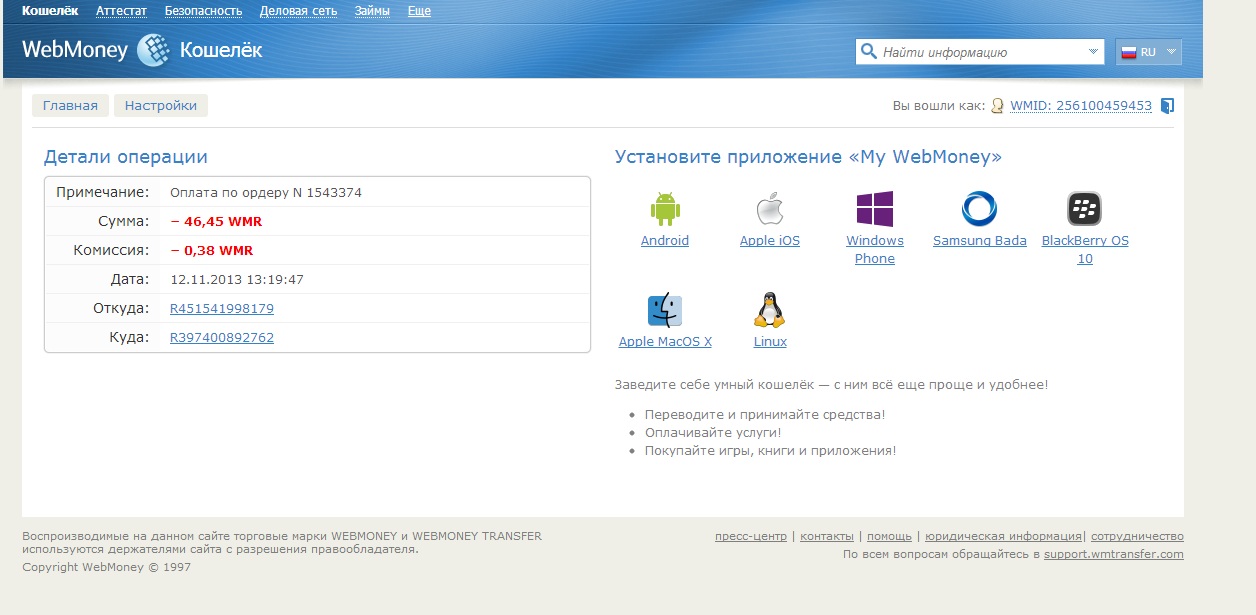Open the search field dropdown arrow
The height and width of the screenshot is (615, 1256).
[x=1093, y=52]
